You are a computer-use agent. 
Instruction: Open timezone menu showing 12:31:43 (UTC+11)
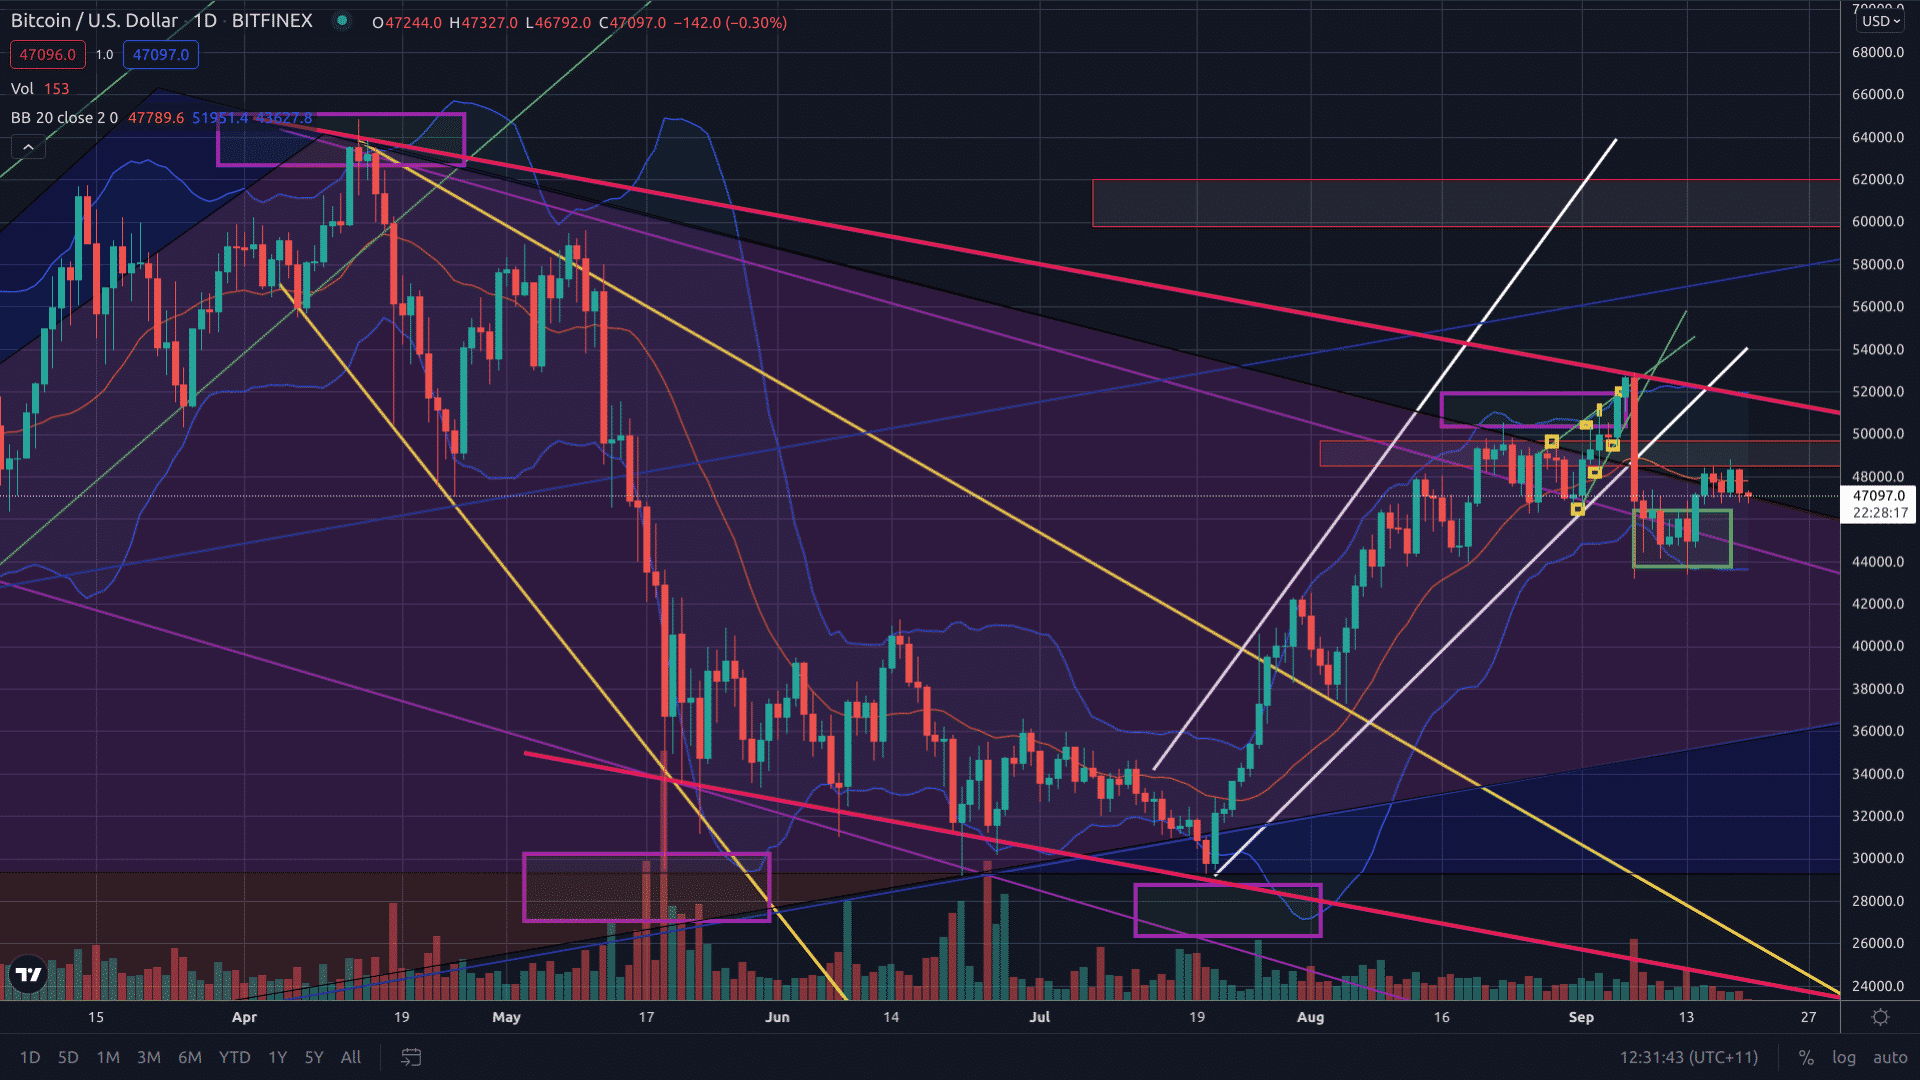(1689, 1057)
